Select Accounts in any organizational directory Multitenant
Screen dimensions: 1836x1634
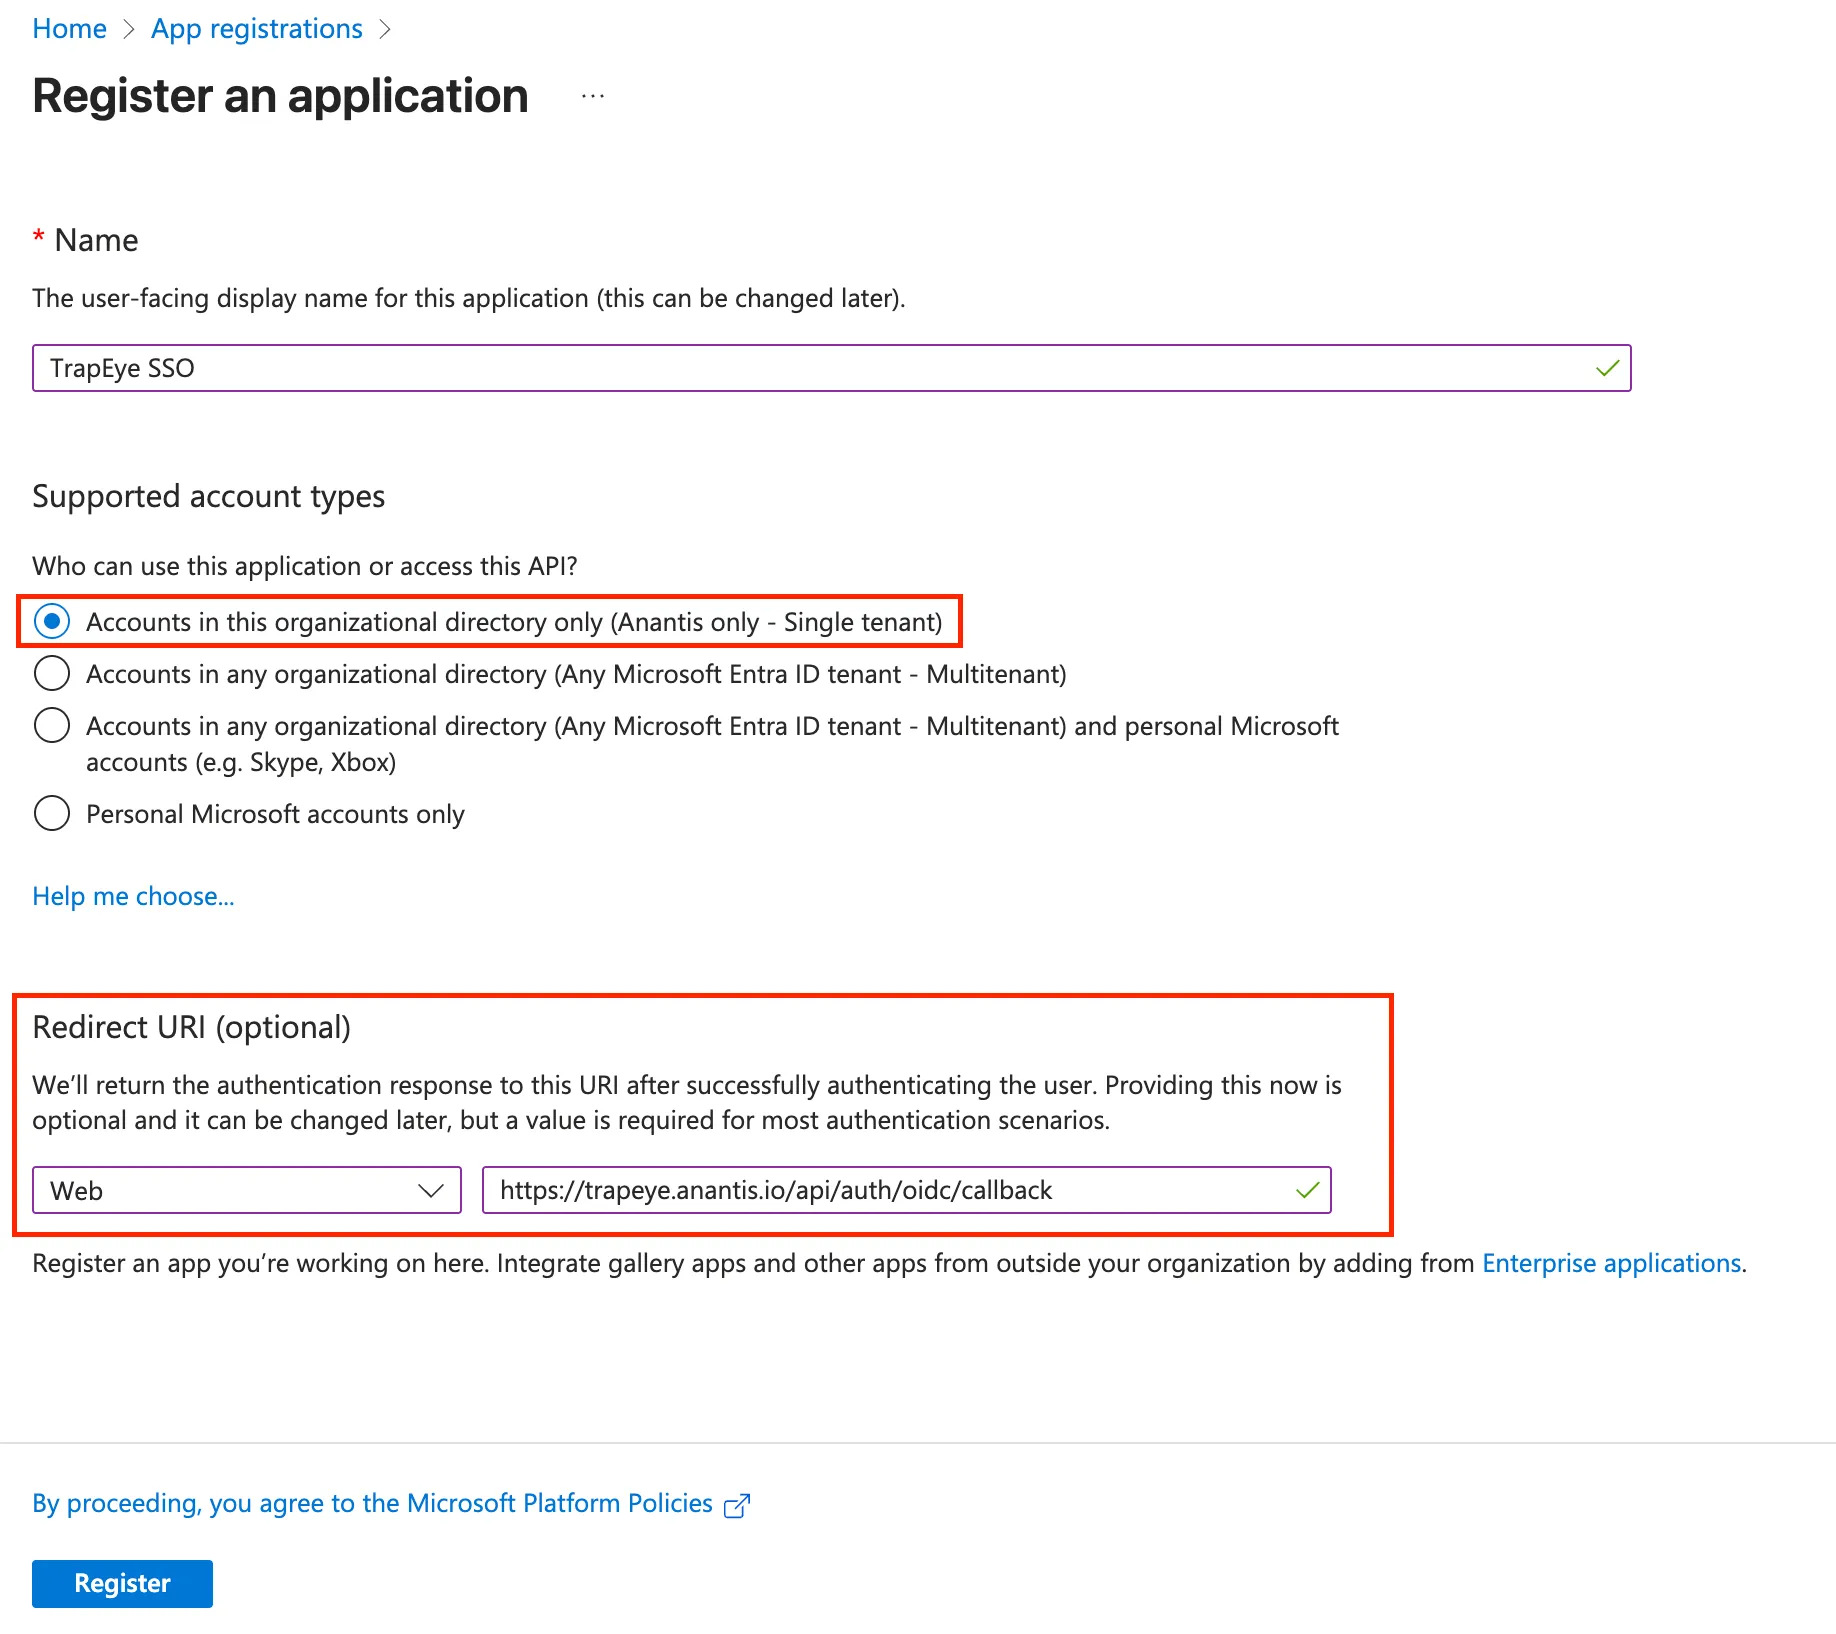[52, 674]
